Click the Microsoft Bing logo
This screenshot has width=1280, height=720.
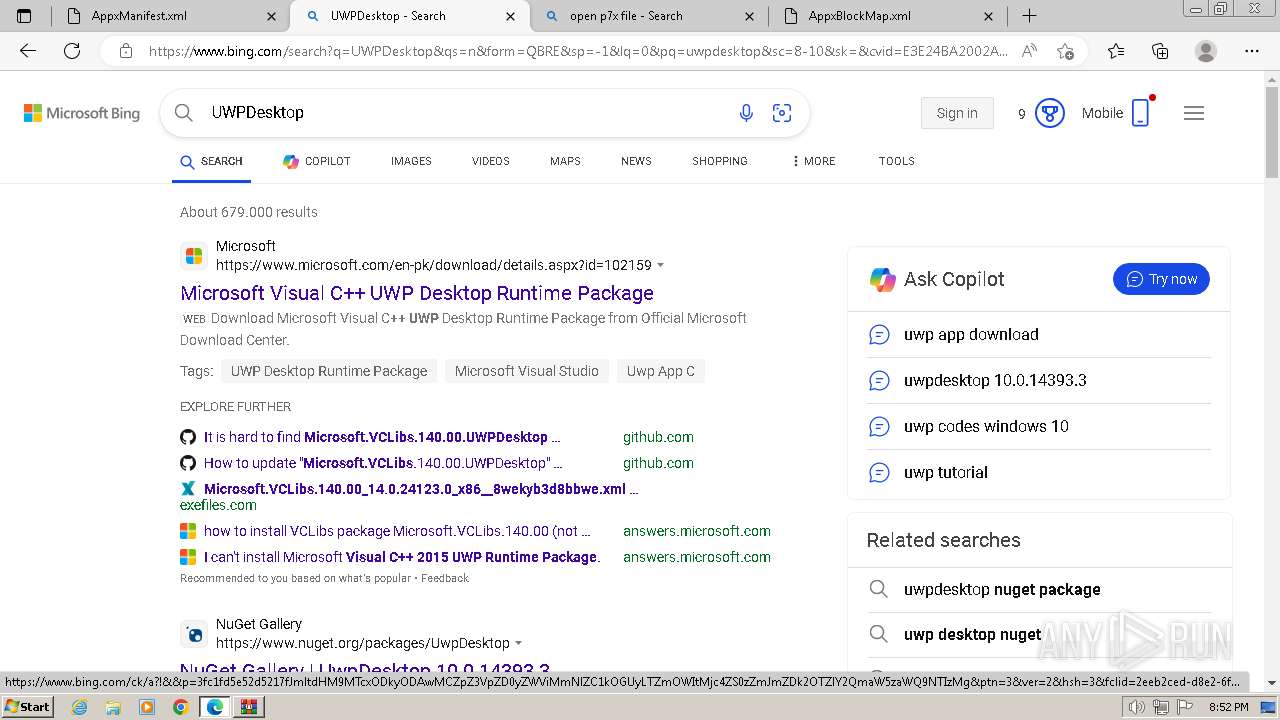point(82,113)
